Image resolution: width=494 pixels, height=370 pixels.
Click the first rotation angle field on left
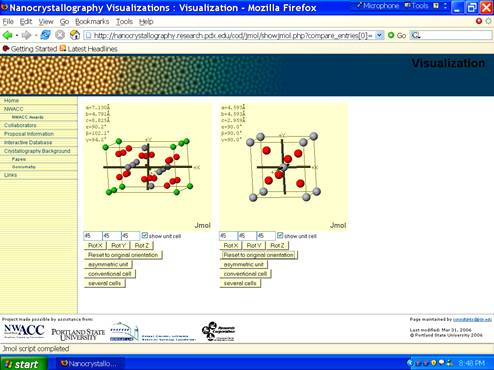click(93, 236)
